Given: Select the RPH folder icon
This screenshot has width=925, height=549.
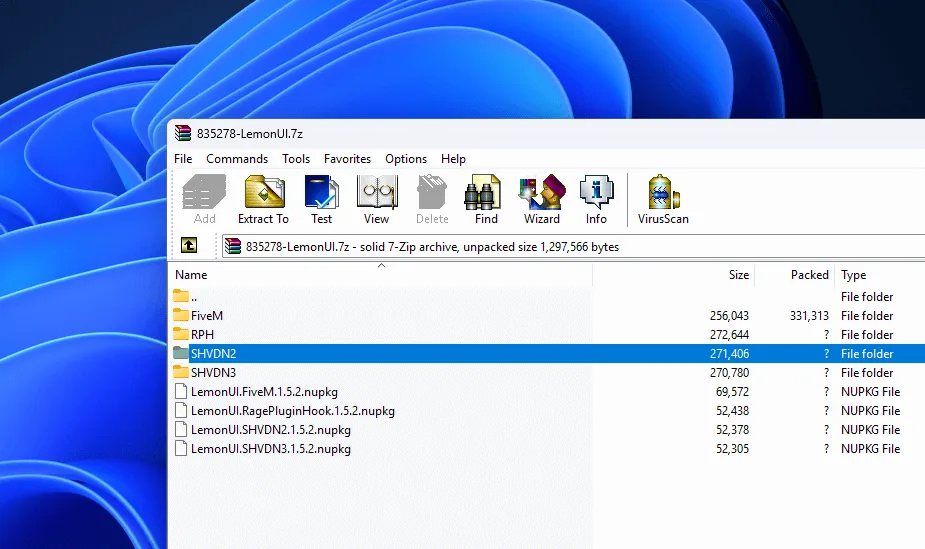Looking at the screenshot, I should point(181,334).
